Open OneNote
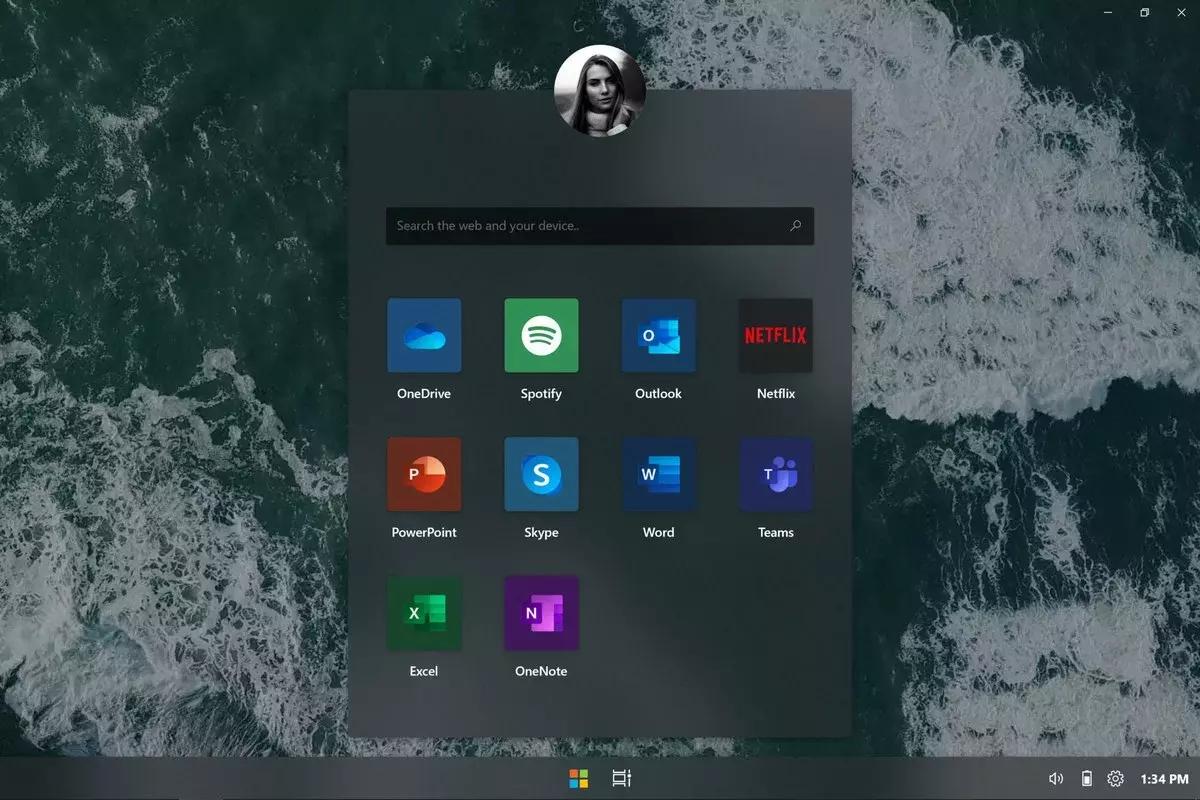 (x=541, y=612)
